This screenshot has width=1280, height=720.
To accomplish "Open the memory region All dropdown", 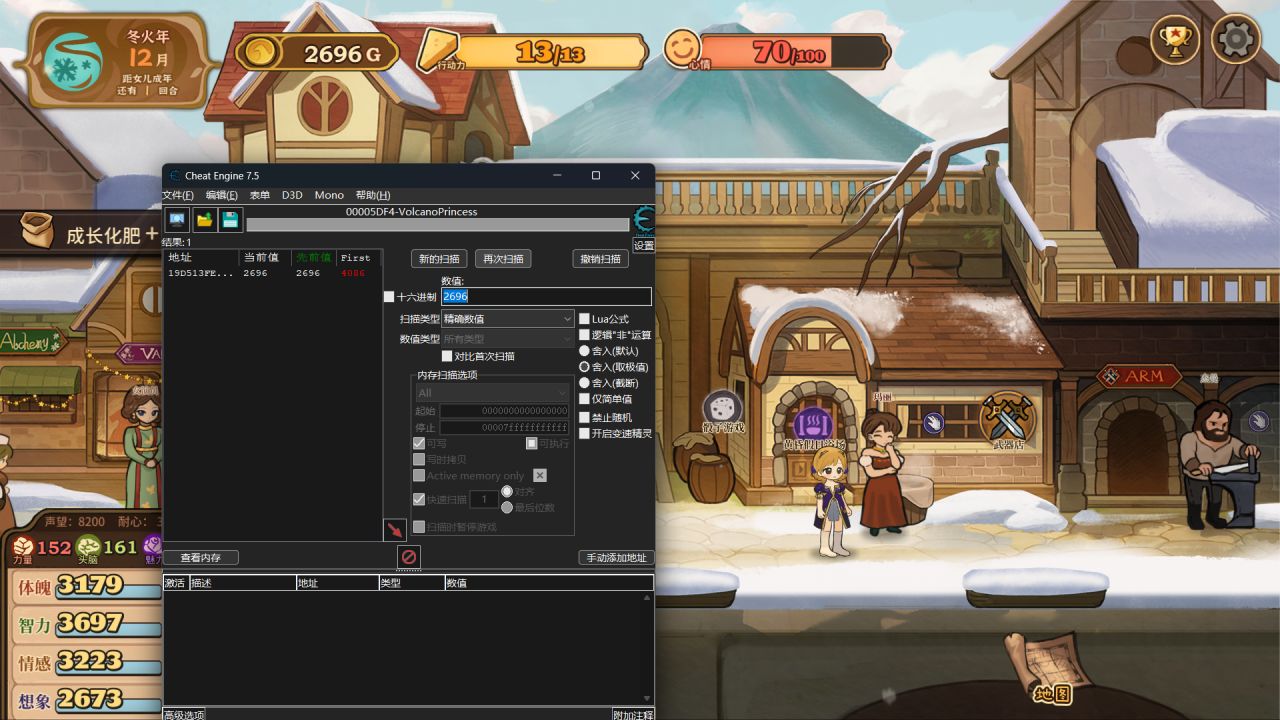I will pos(491,393).
